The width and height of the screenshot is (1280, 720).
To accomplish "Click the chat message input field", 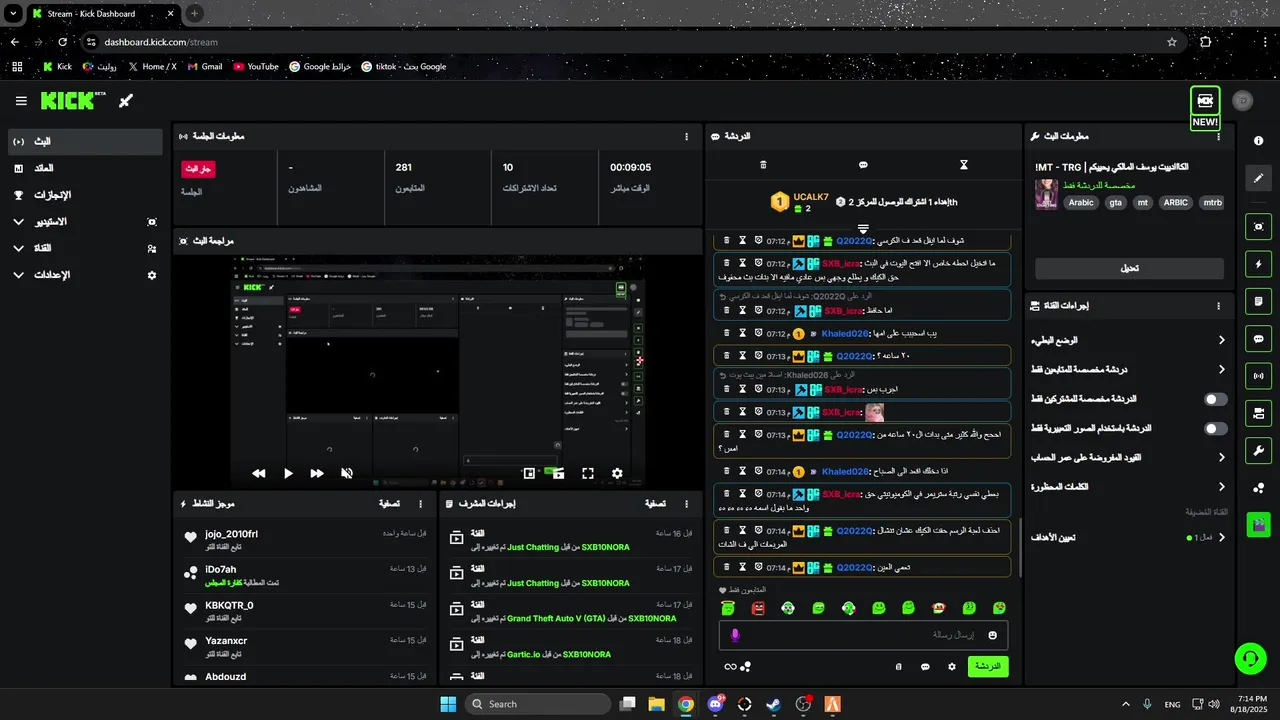I will (864, 635).
